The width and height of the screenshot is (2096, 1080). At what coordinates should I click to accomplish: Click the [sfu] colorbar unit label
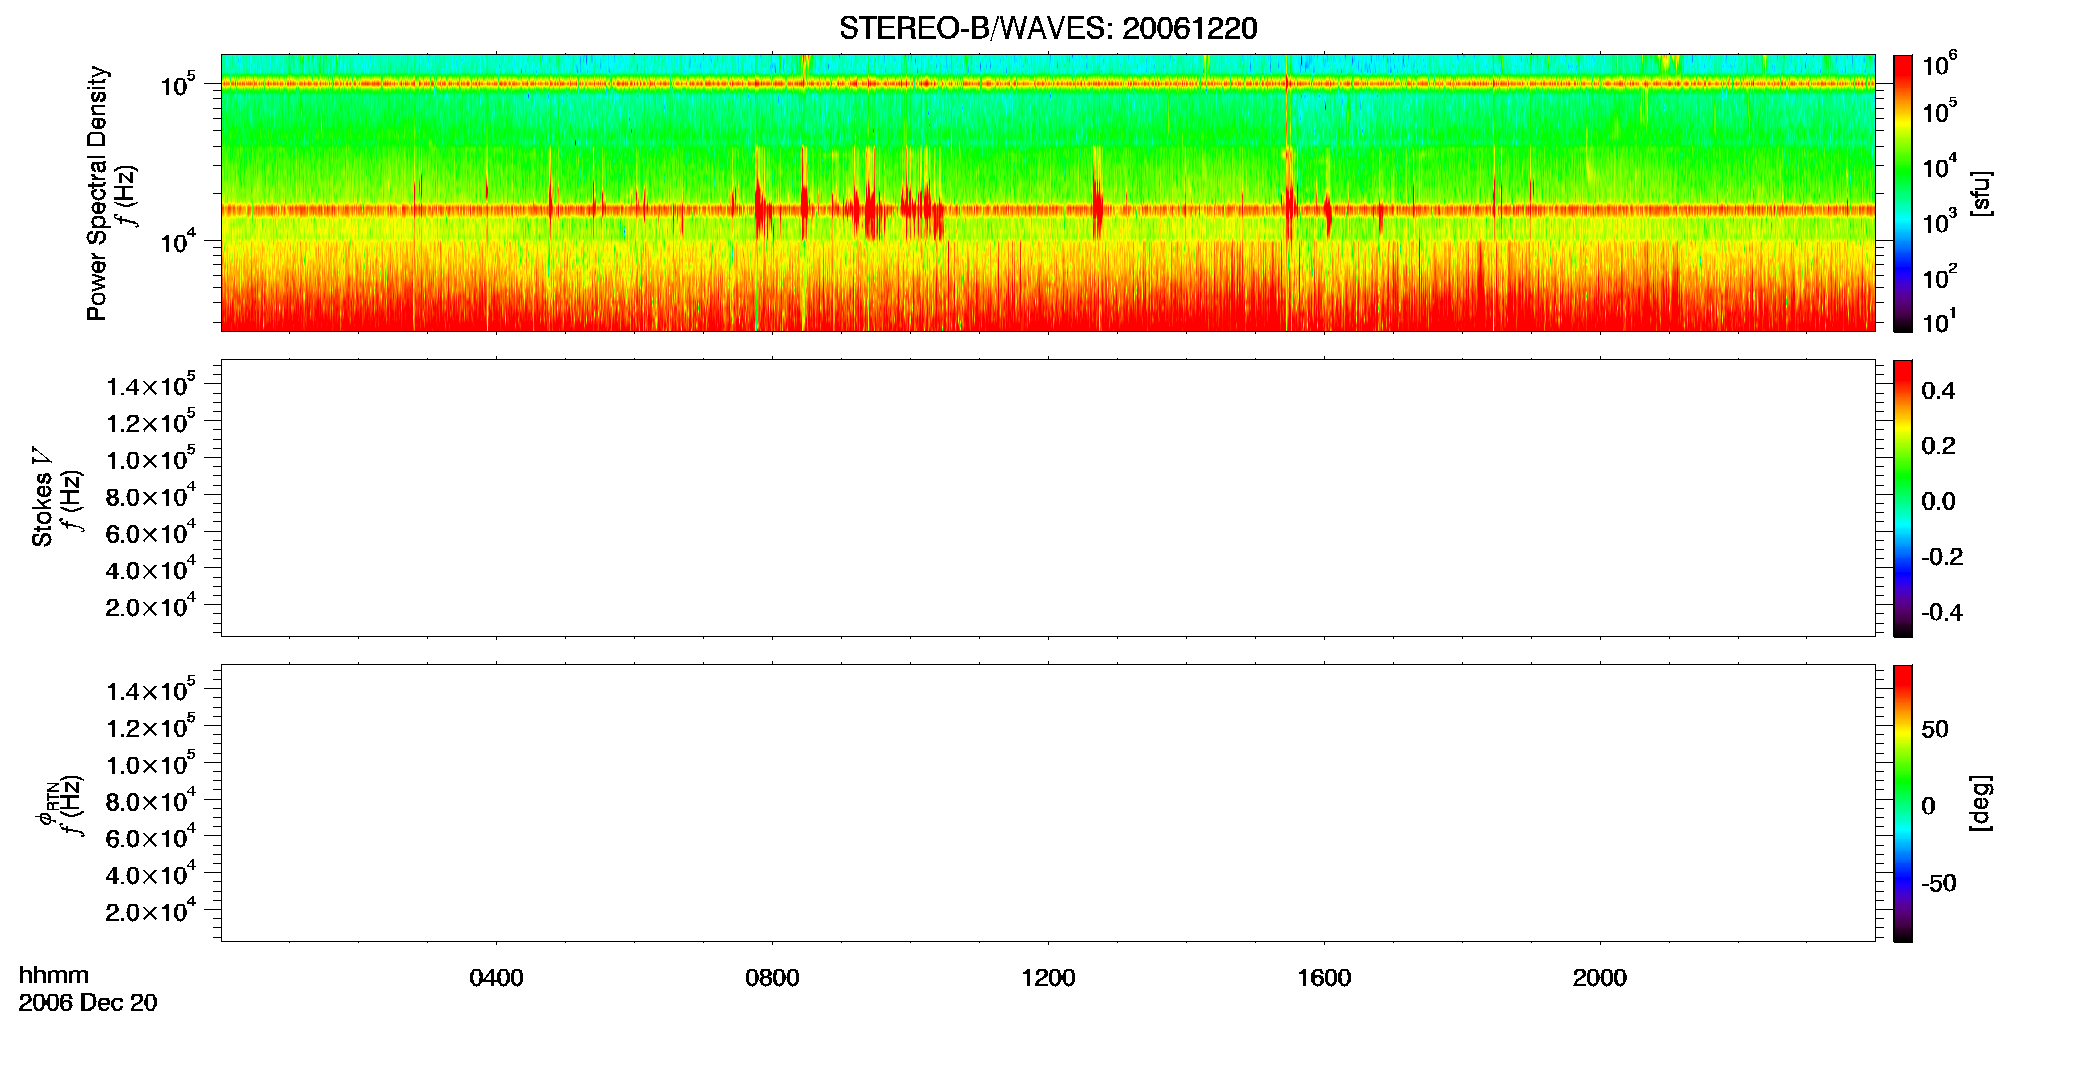coord(1981,193)
